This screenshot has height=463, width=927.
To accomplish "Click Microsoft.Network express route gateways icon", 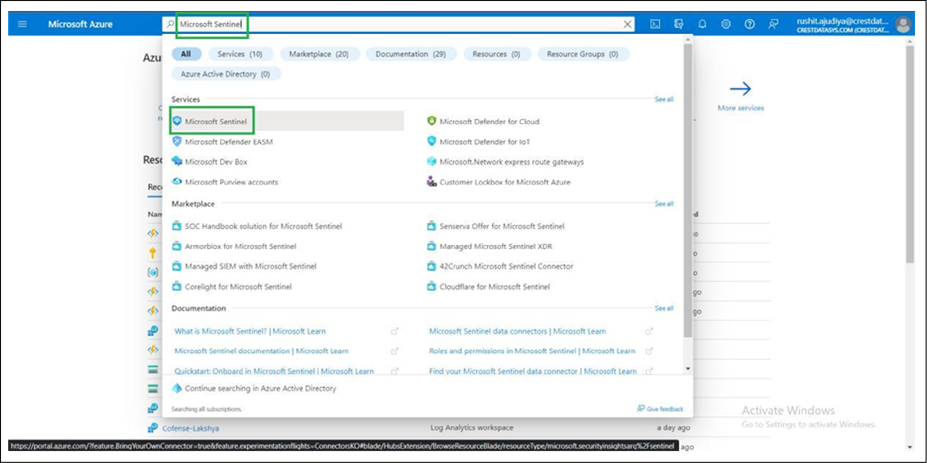I will (x=432, y=161).
